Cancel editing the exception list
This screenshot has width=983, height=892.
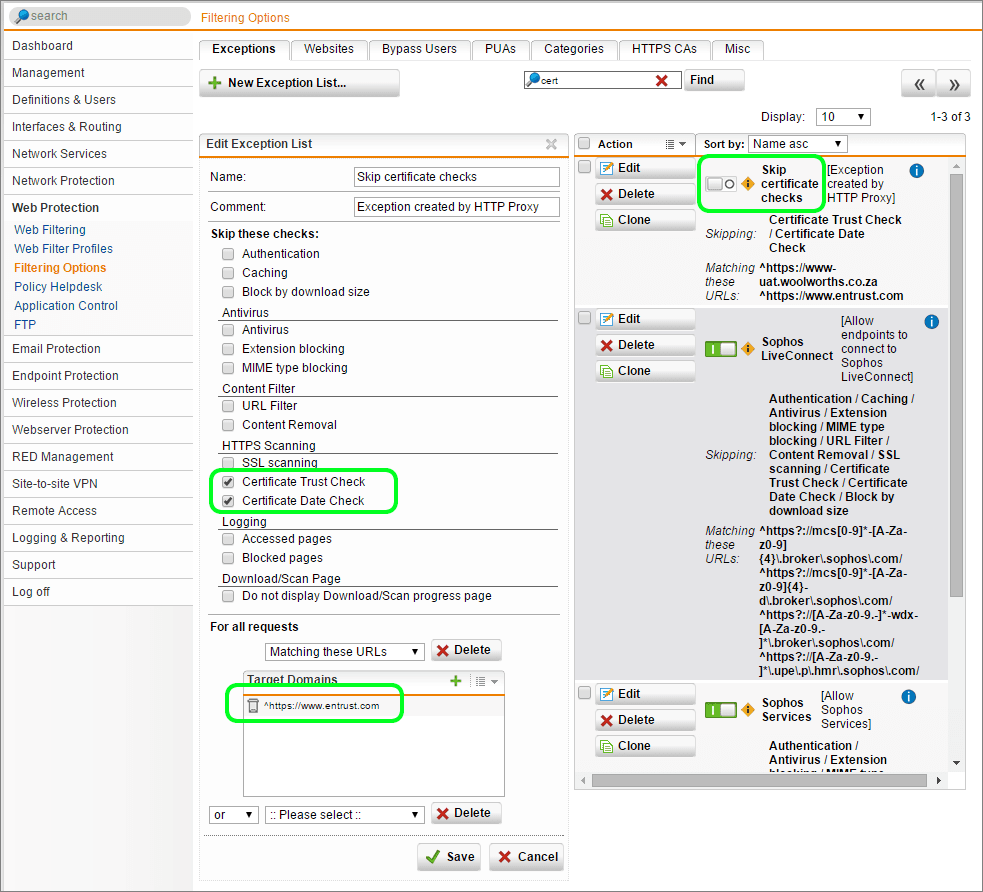point(527,857)
